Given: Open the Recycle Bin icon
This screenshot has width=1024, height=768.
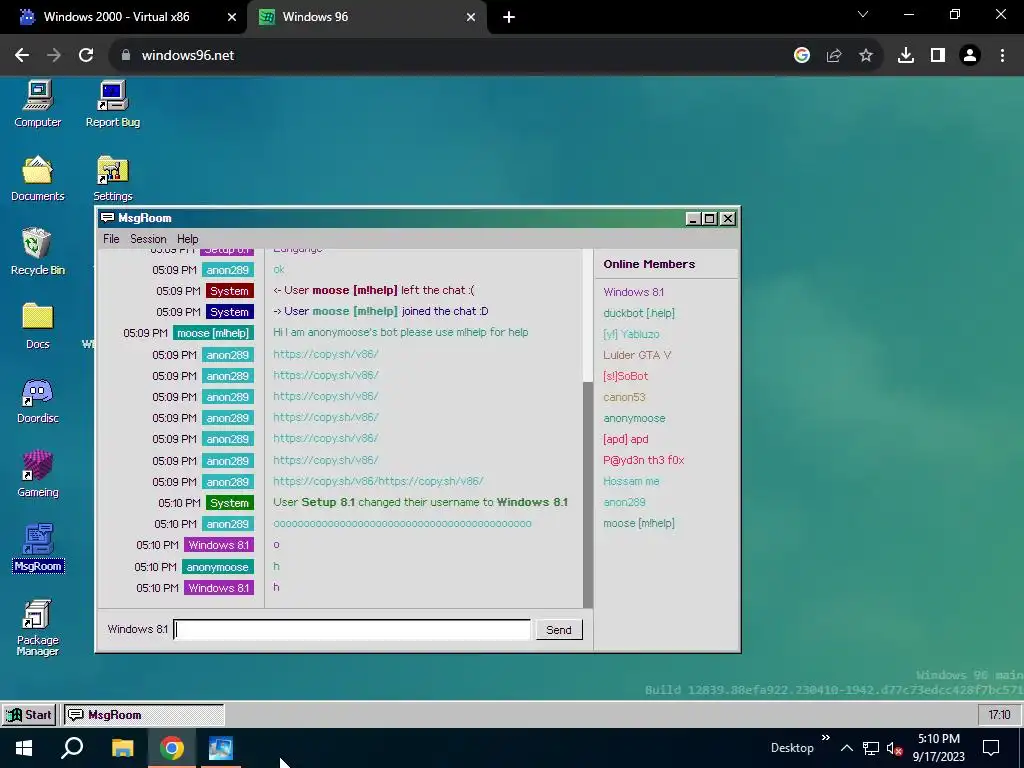Looking at the screenshot, I should coord(38,252).
